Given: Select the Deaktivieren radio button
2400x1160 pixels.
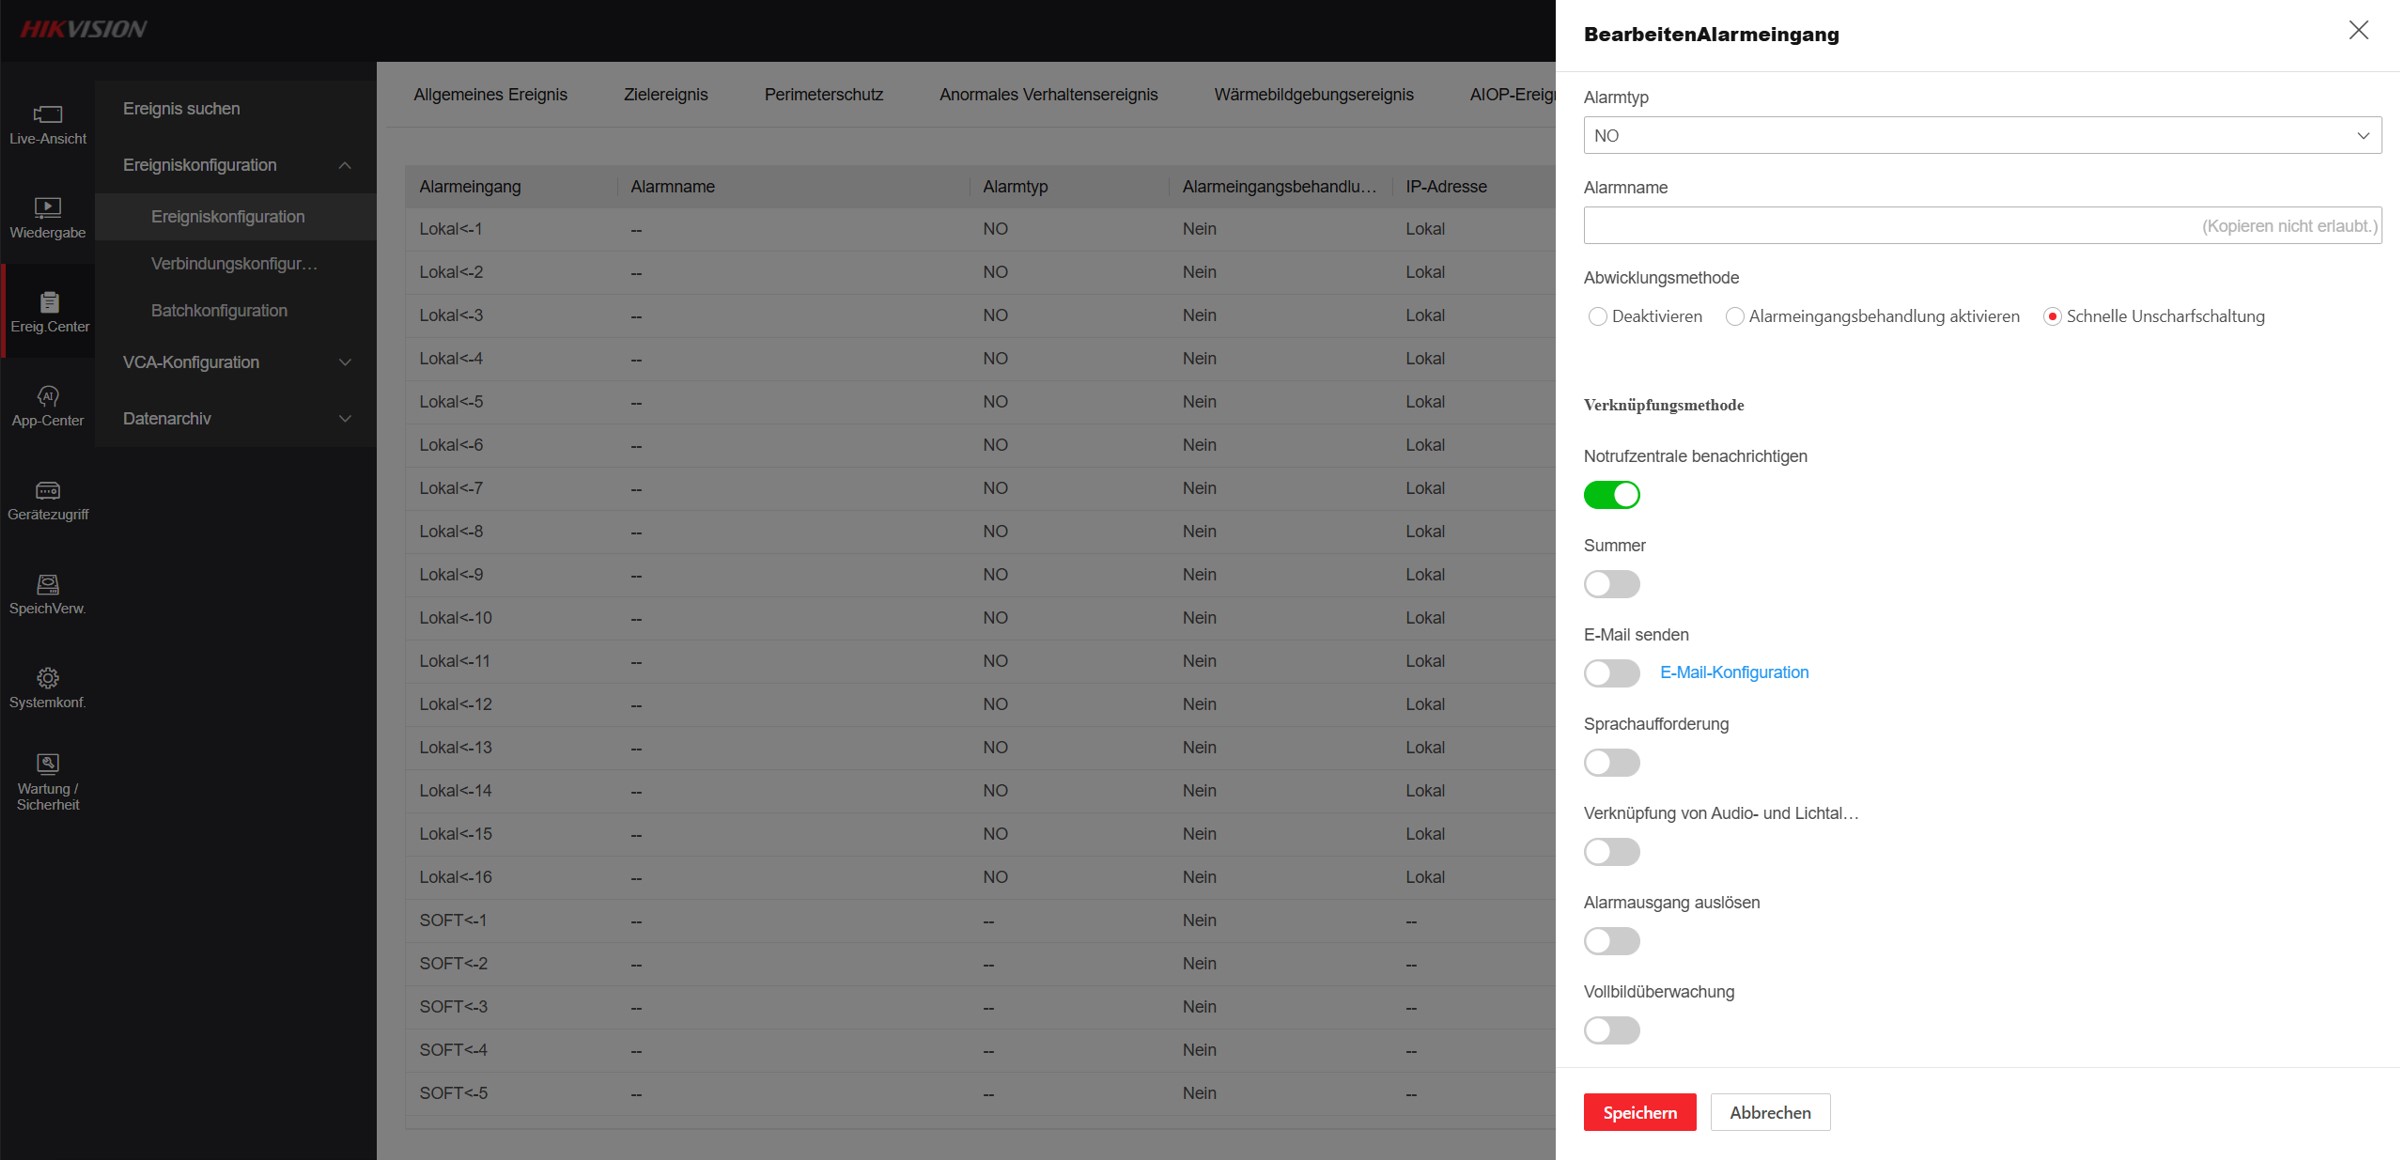Looking at the screenshot, I should (1598, 317).
